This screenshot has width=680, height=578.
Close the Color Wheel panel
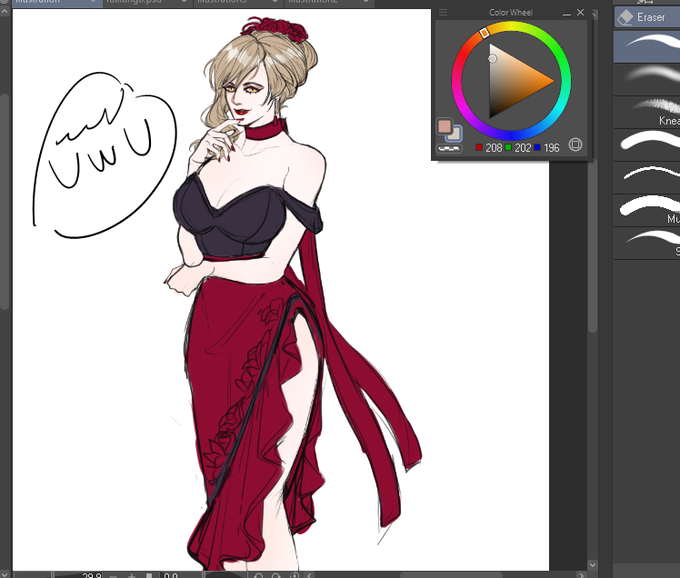pos(581,13)
